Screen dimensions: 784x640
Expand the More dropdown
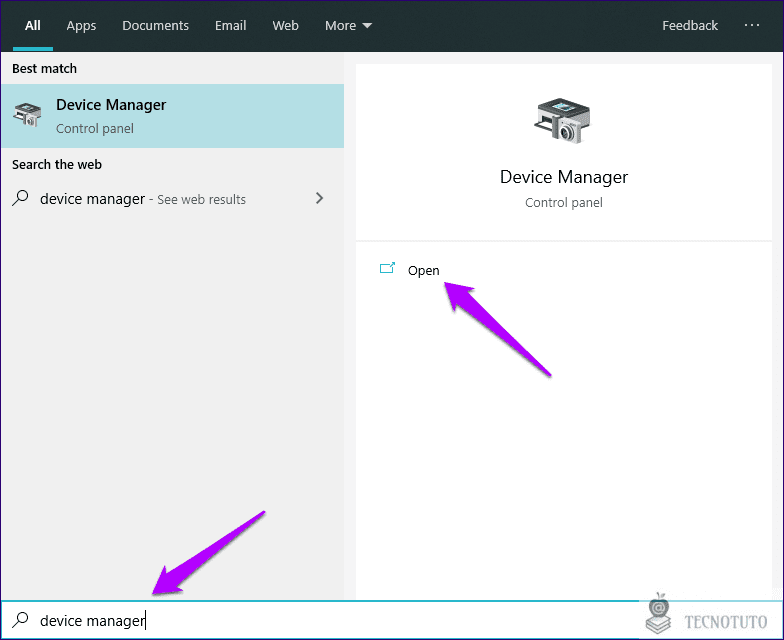348,26
